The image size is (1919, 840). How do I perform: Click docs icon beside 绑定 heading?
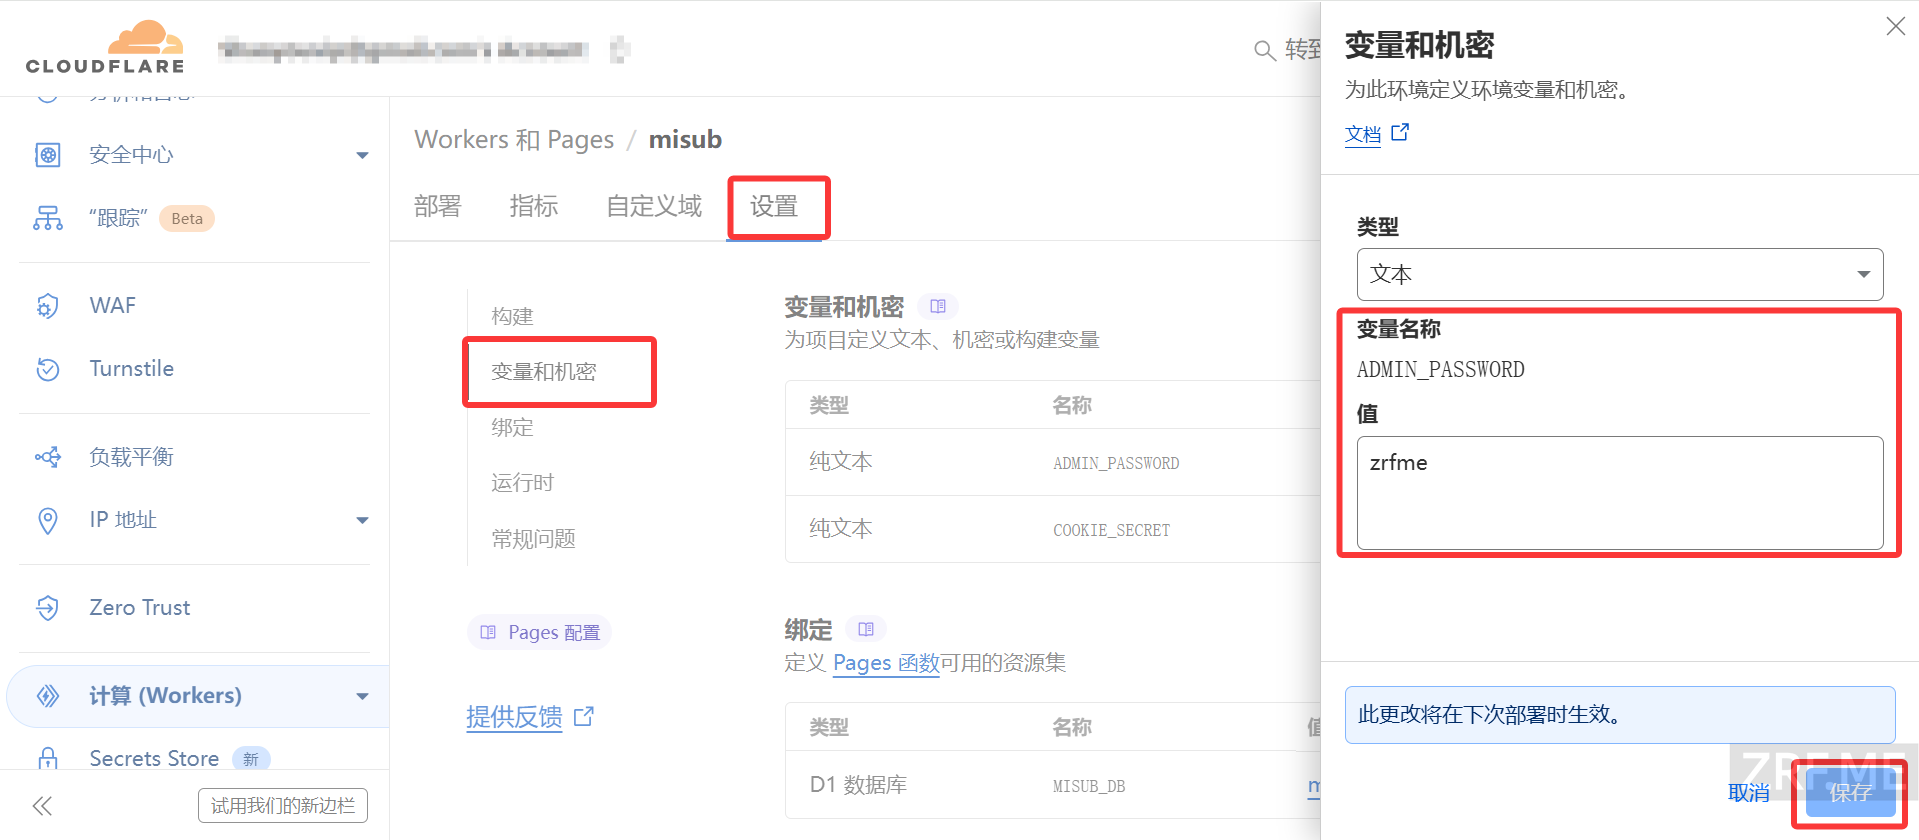pyautogui.click(x=866, y=629)
